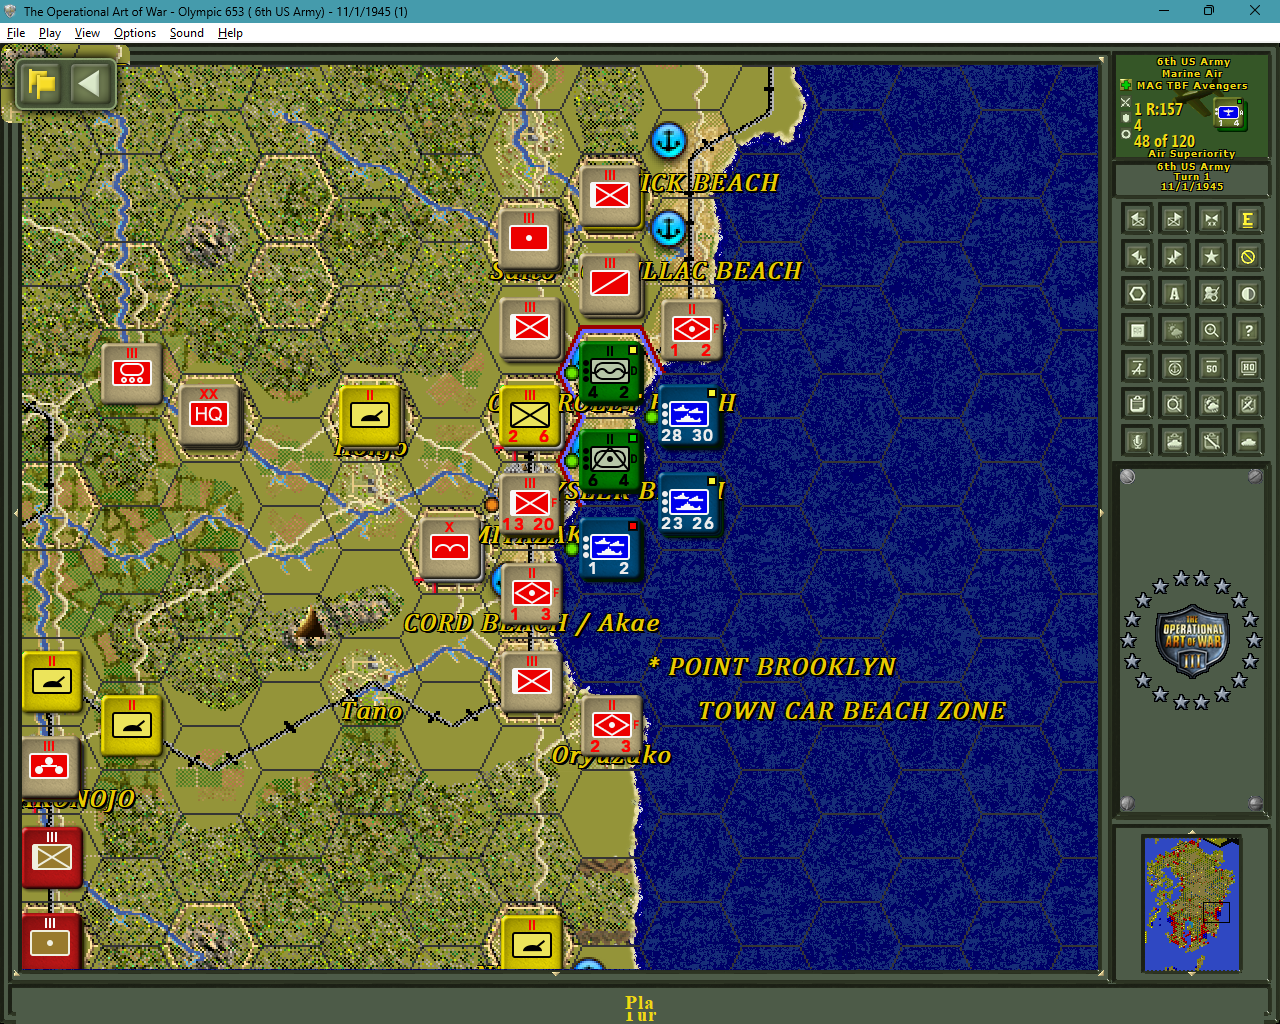Click the letter A button in the control panel
Screen dimensions: 1280x1024
1175,294
